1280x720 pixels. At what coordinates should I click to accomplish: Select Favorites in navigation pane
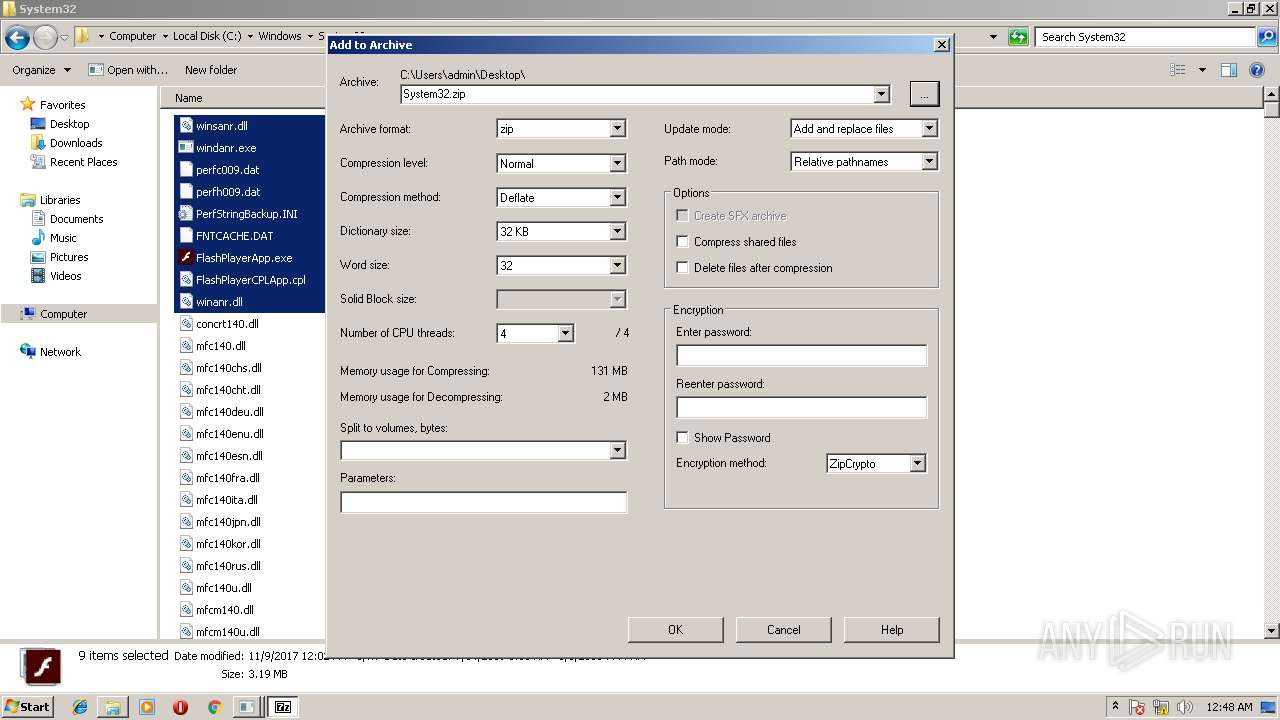coord(62,105)
